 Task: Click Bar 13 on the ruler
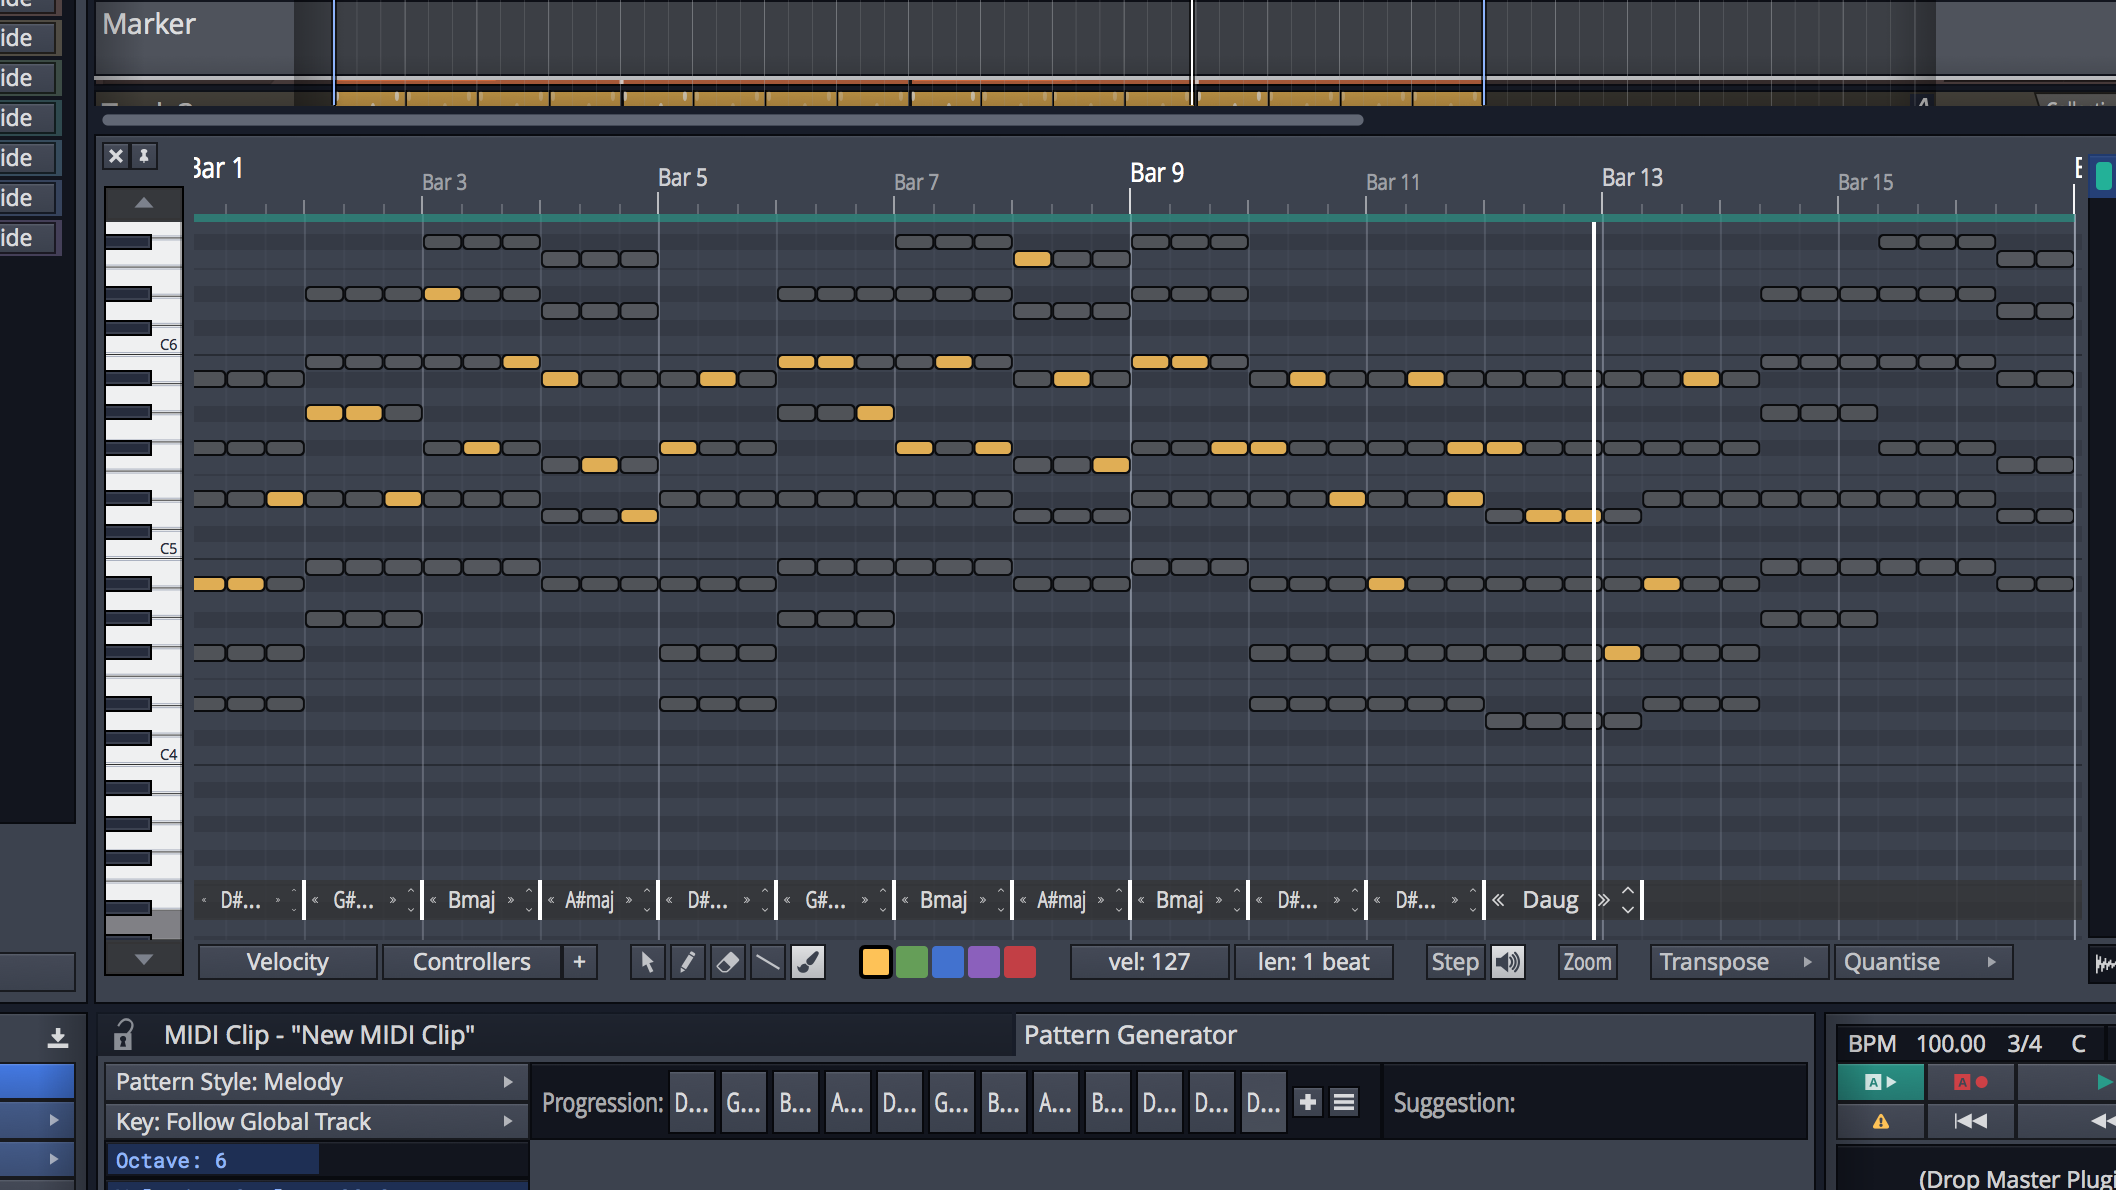click(1632, 177)
